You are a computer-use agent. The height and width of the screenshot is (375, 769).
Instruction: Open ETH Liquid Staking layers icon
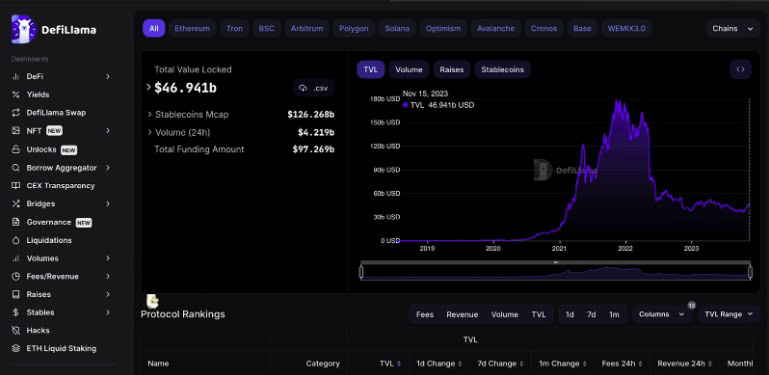(x=16, y=349)
